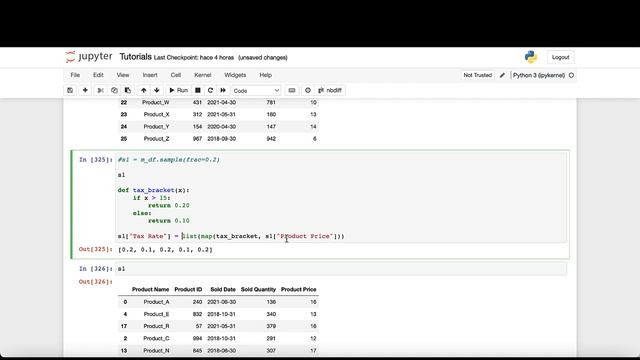The height and width of the screenshot is (360, 640).
Task: Click the Product_X row in upper table
Action: click(x=218, y=114)
